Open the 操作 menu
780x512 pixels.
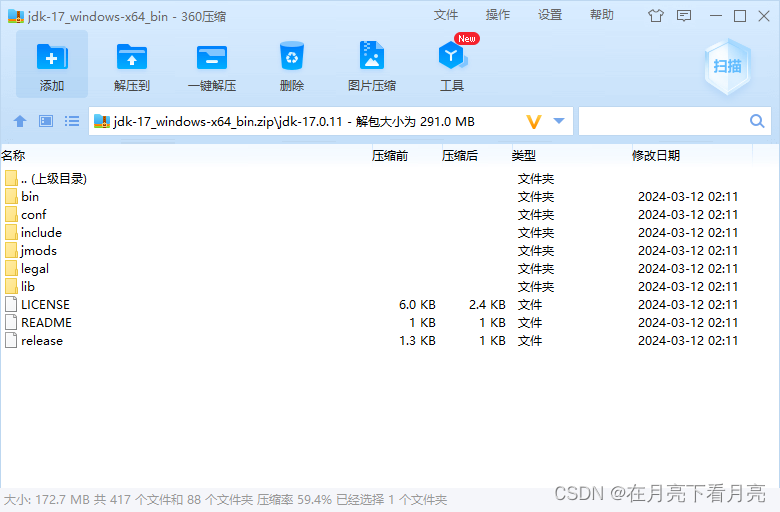pyautogui.click(x=498, y=15)
